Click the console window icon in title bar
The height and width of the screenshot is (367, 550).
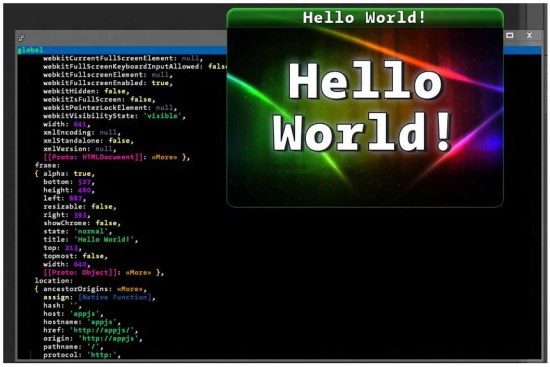(22, 38)
